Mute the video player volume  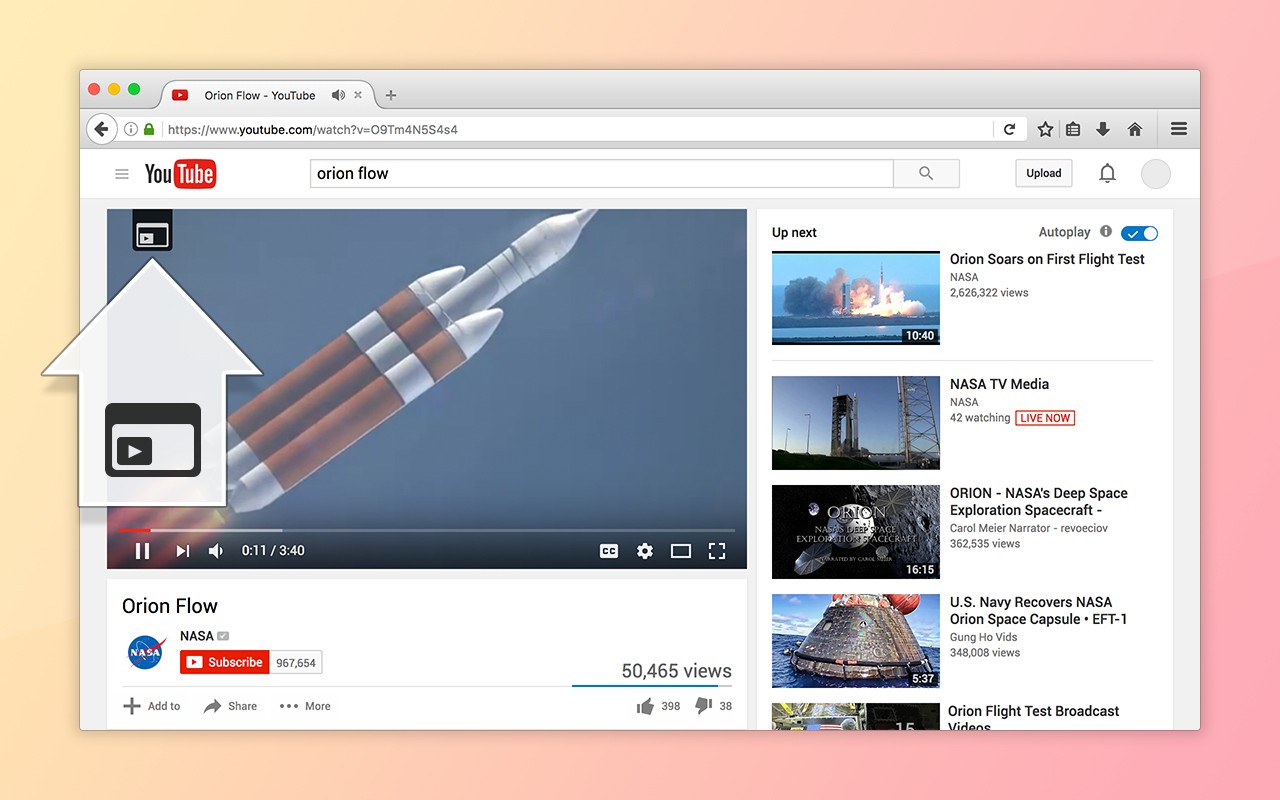(216, 551)
